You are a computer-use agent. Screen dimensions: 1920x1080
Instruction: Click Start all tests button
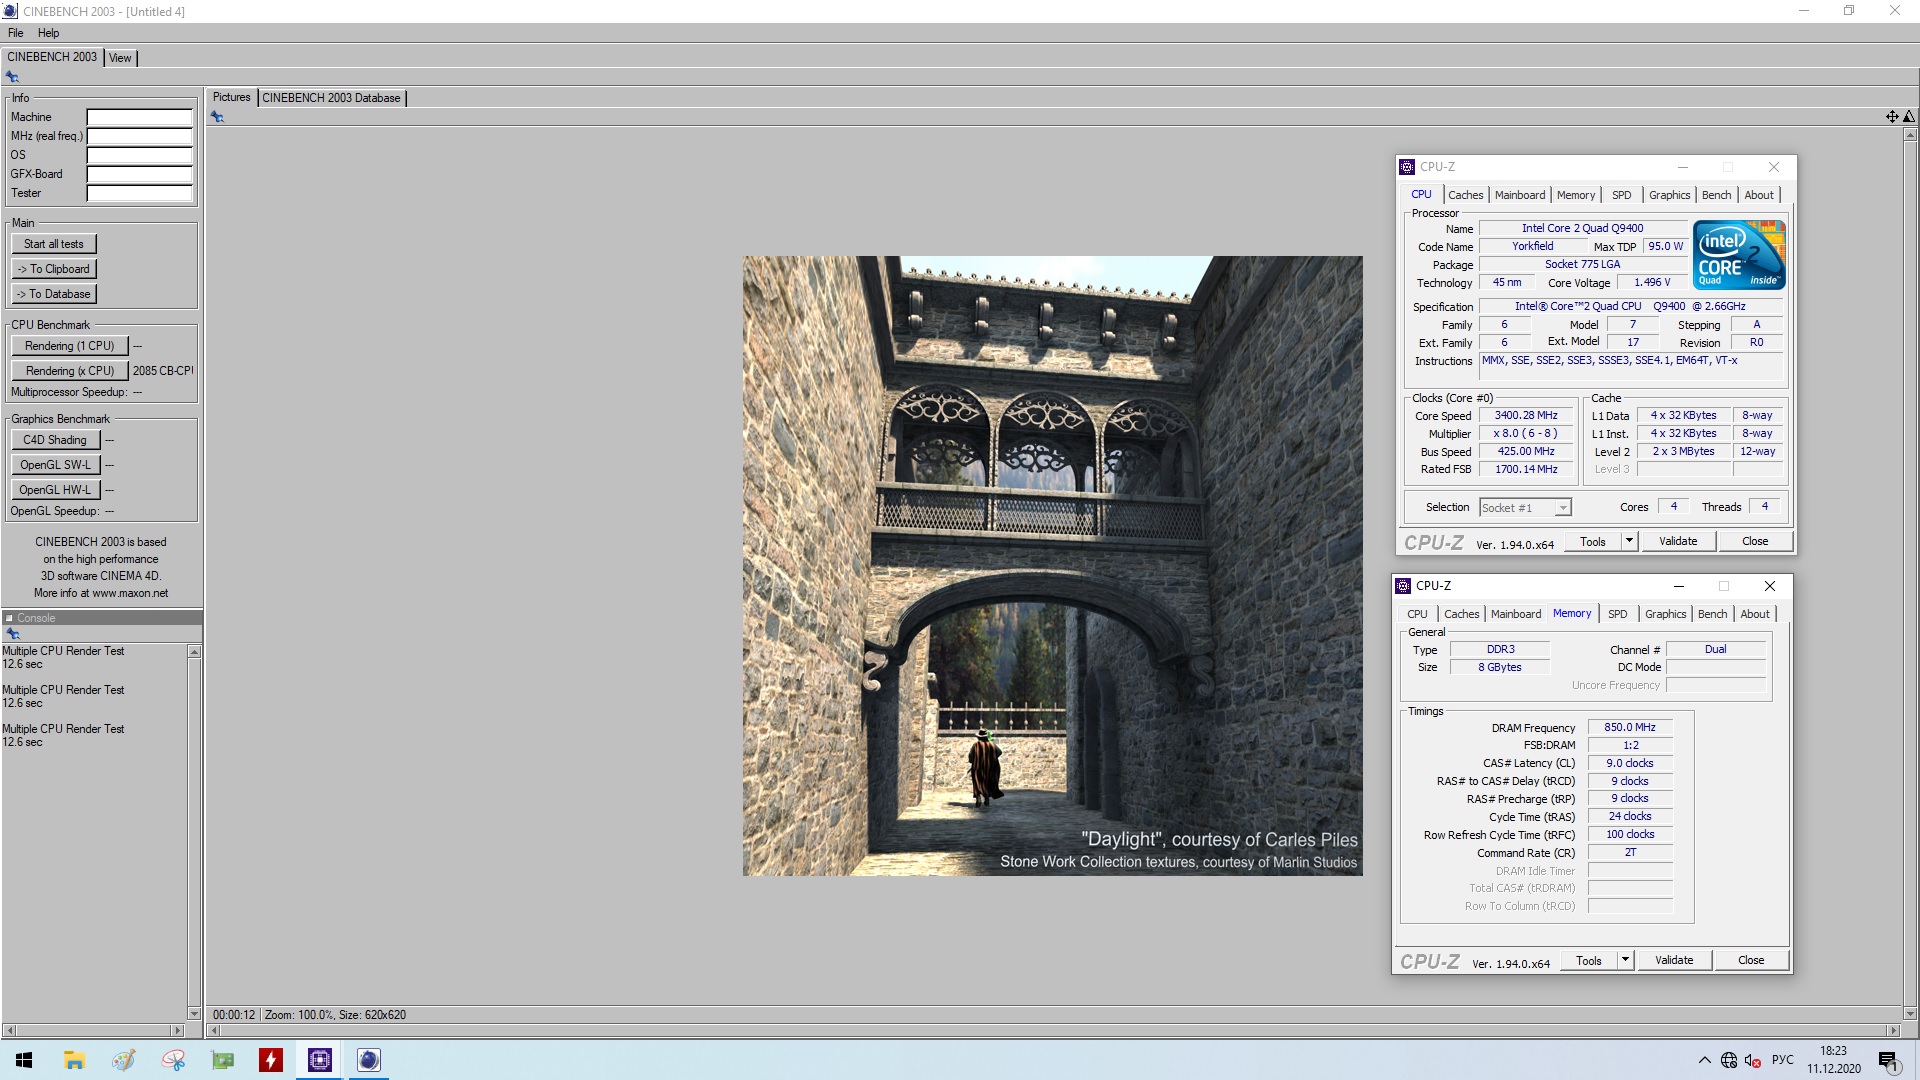pos(54,244)
